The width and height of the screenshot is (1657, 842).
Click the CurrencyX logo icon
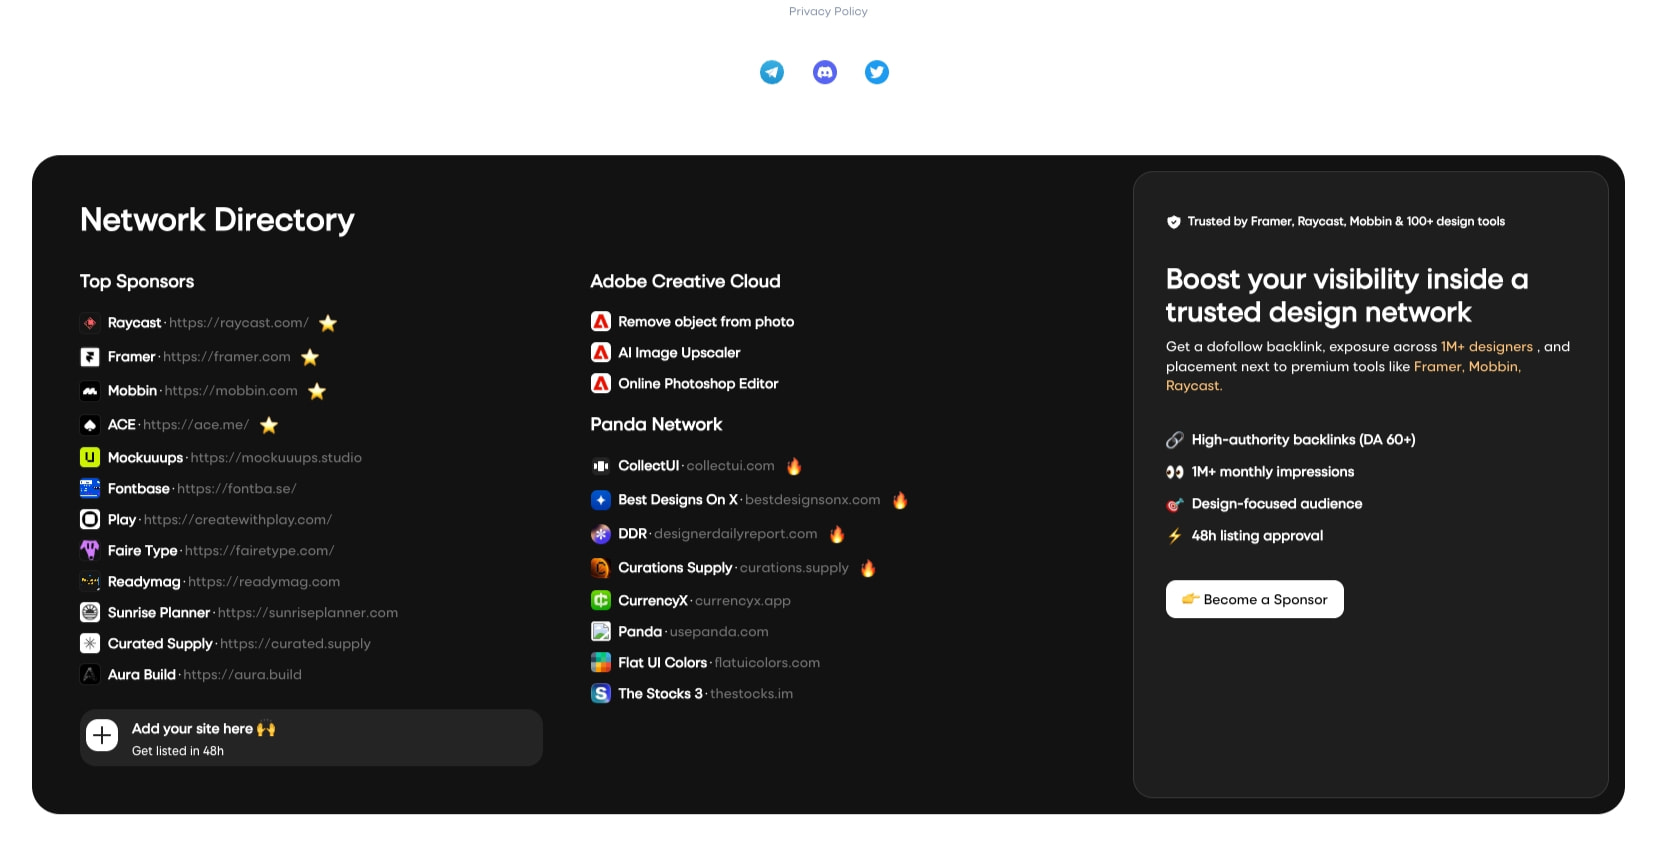(x=601, y=600)
